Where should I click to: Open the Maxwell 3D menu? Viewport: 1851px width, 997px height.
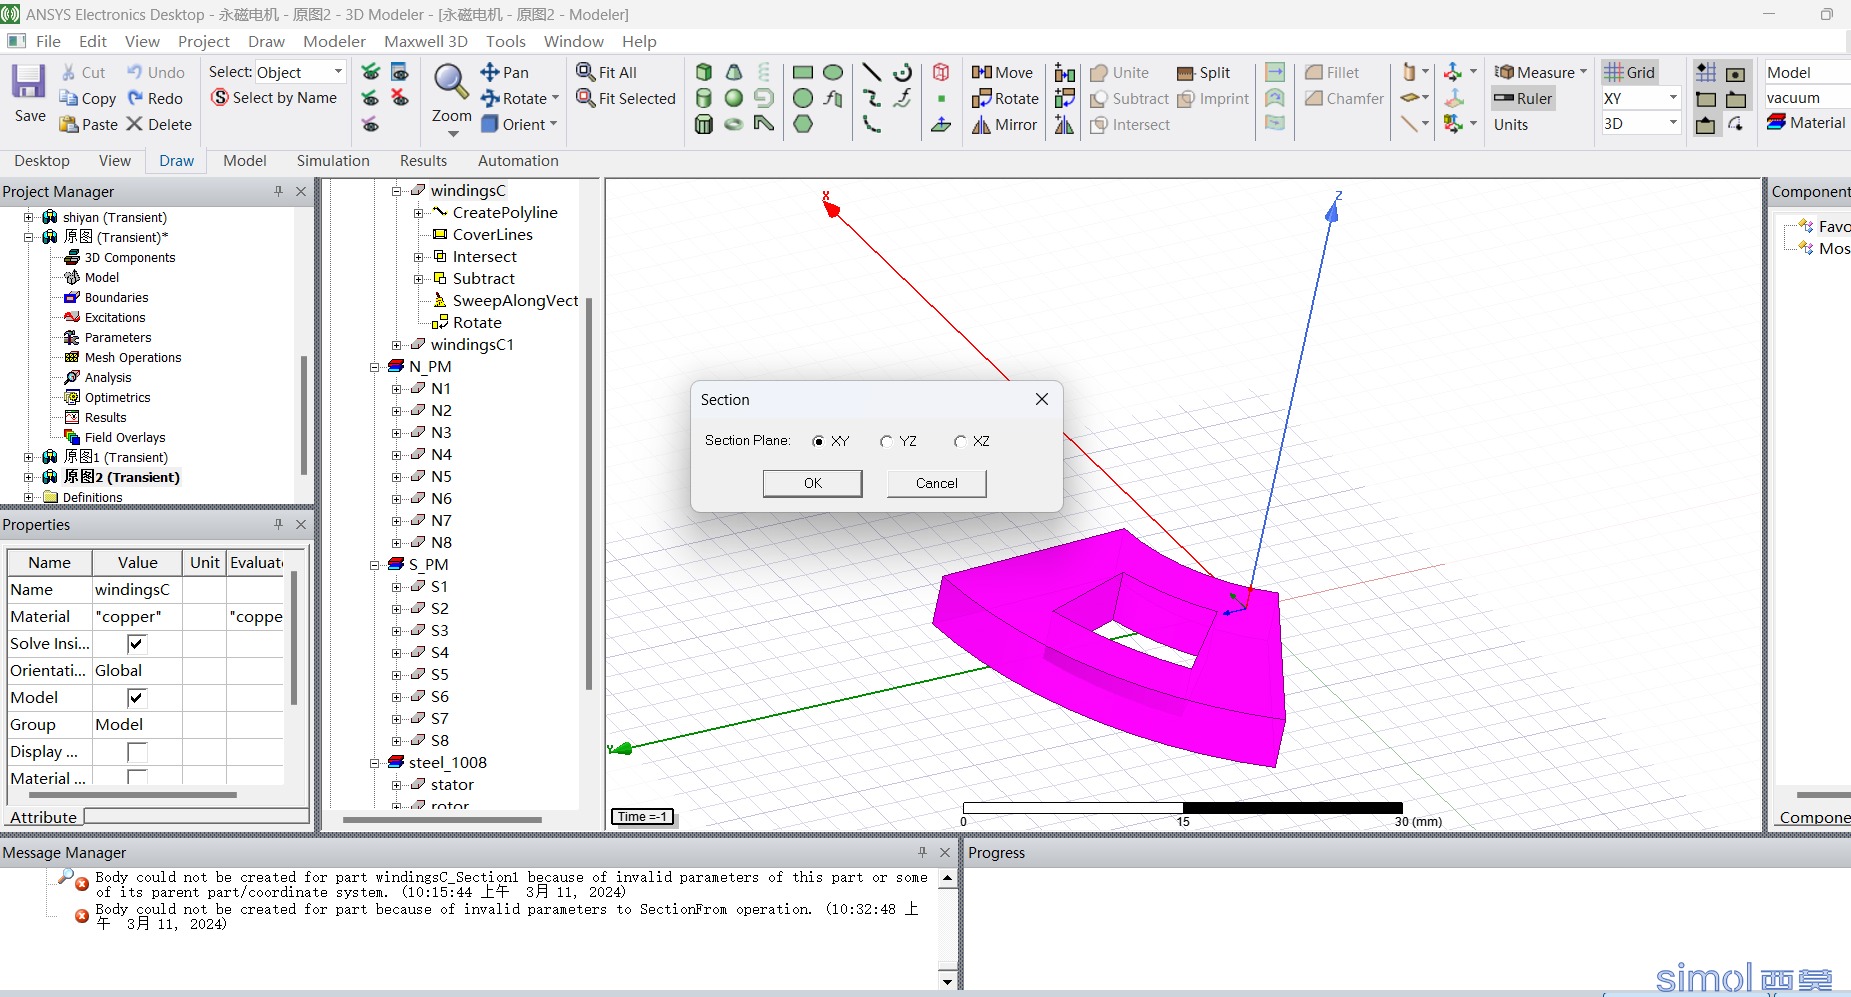(426, 41)
